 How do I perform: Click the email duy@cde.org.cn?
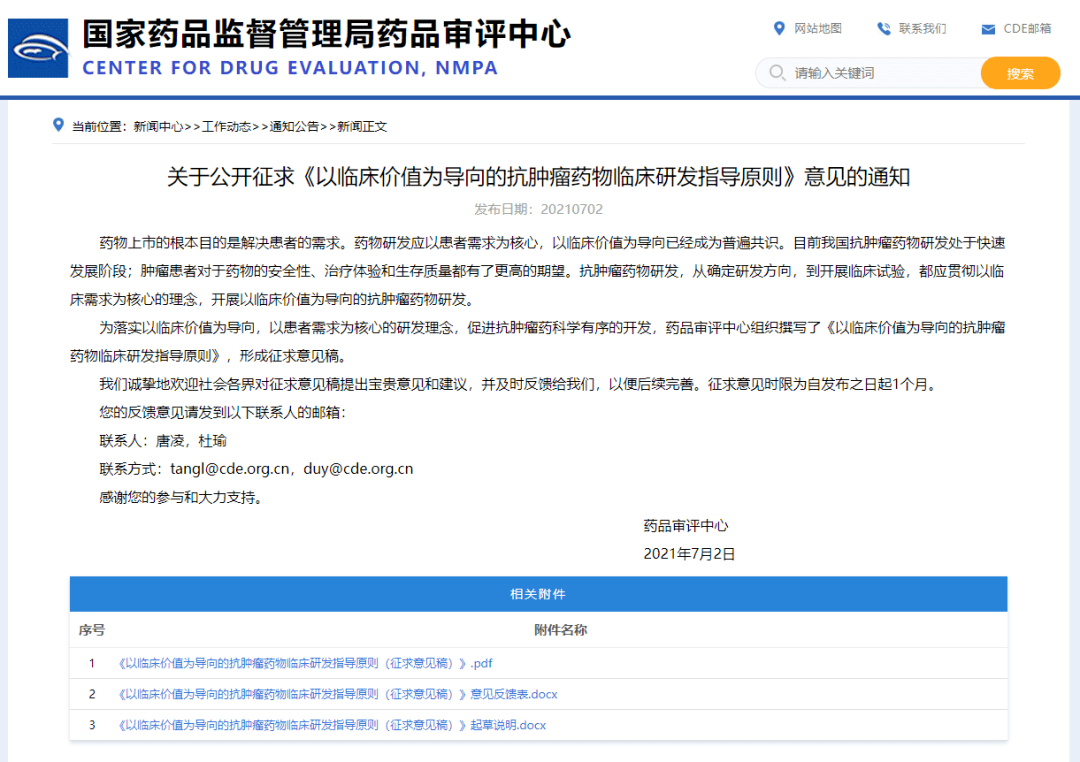(358, 469)
